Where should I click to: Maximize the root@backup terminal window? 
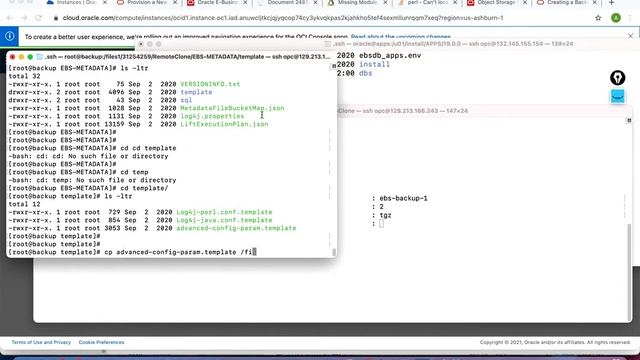point(30,57)
